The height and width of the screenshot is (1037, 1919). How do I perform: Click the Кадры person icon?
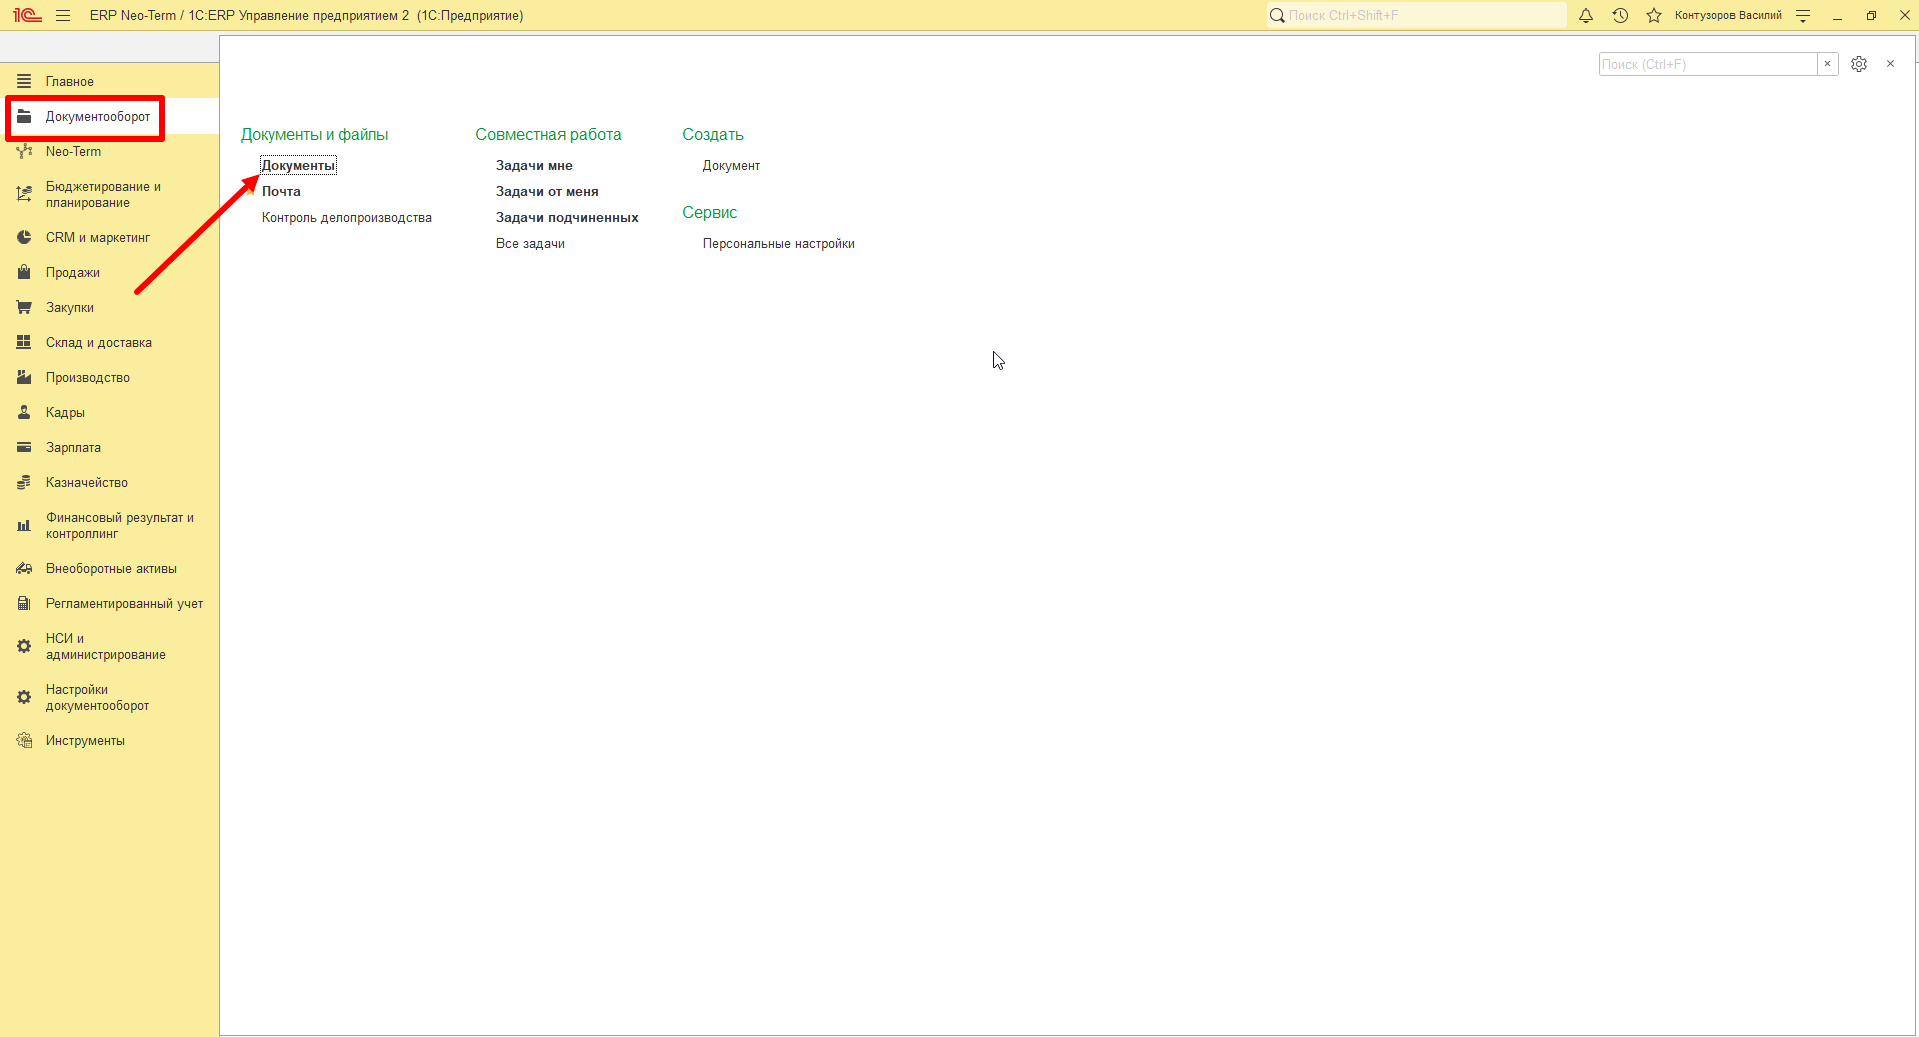pos(24,413)
